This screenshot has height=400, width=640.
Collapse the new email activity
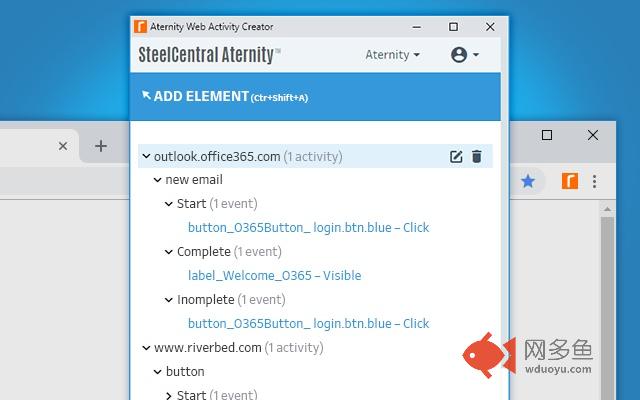tap(157, 180)
